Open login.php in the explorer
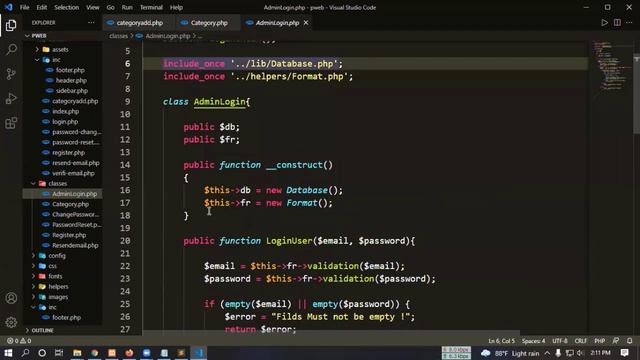Viewport: 640px width, 360px height. (65, 122)
